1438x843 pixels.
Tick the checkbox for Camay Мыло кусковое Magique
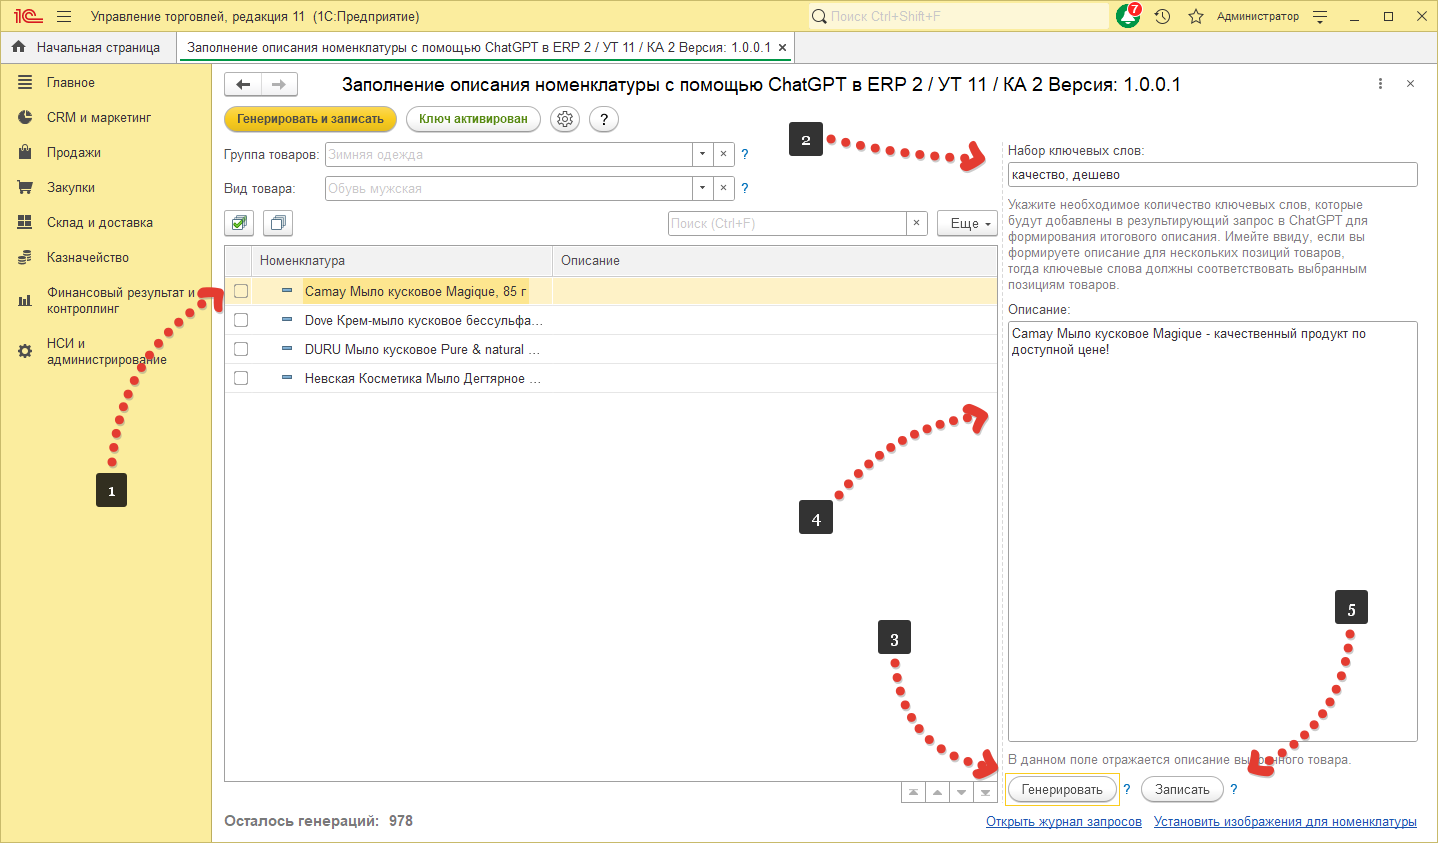pos(241,291)
